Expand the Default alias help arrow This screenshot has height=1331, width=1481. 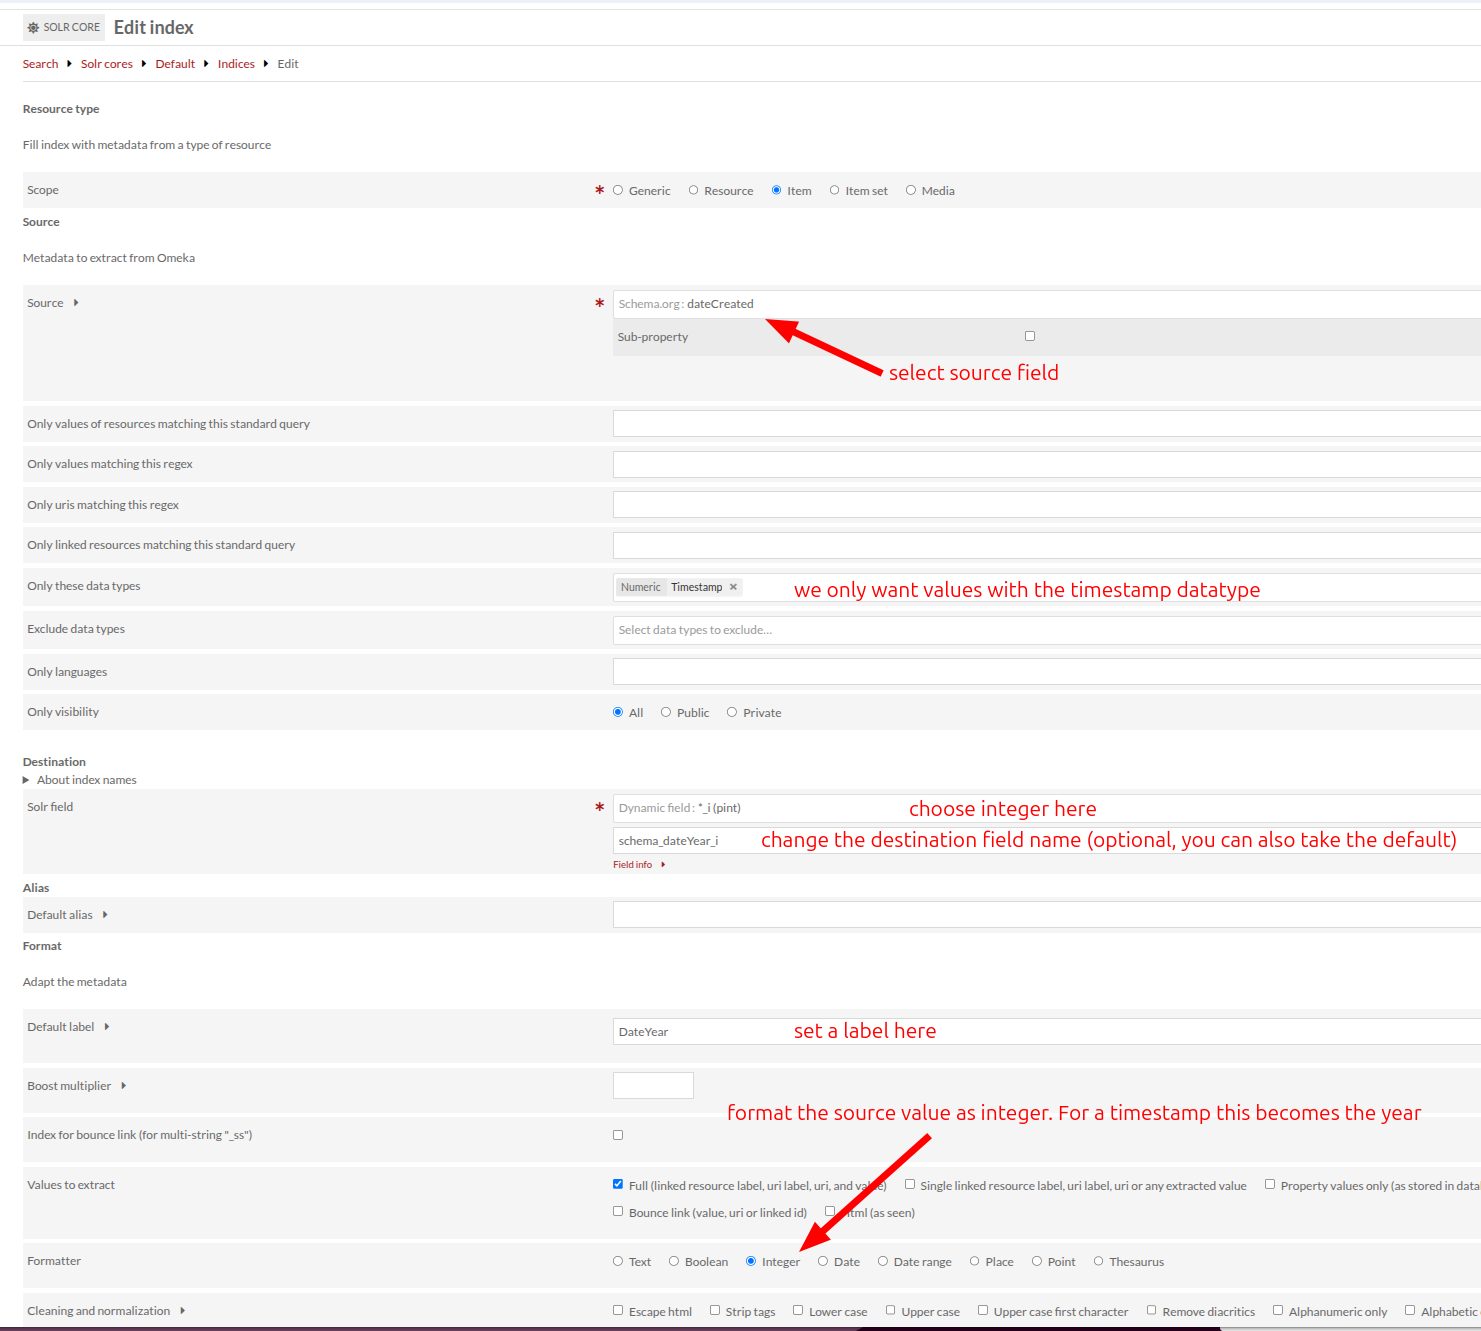[x=105, y=915]
